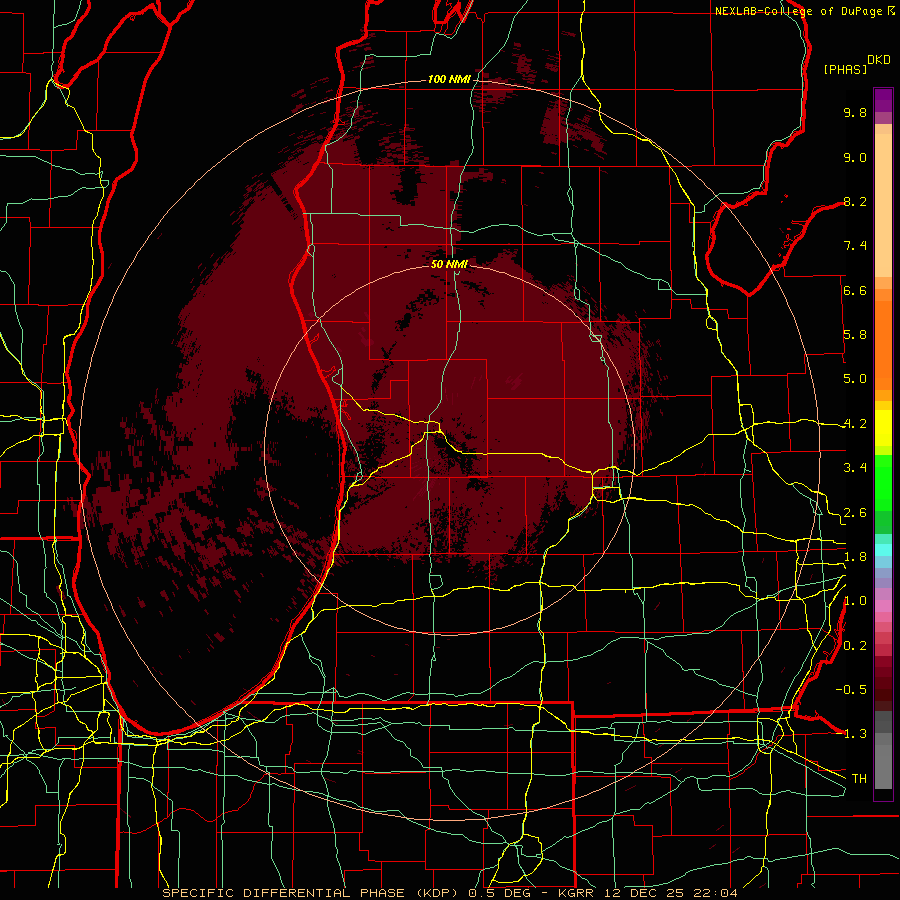This screenshot has width=900, height=900.
Task: Click the 9.0 value on the color scale
Action: tap(855, 157)
